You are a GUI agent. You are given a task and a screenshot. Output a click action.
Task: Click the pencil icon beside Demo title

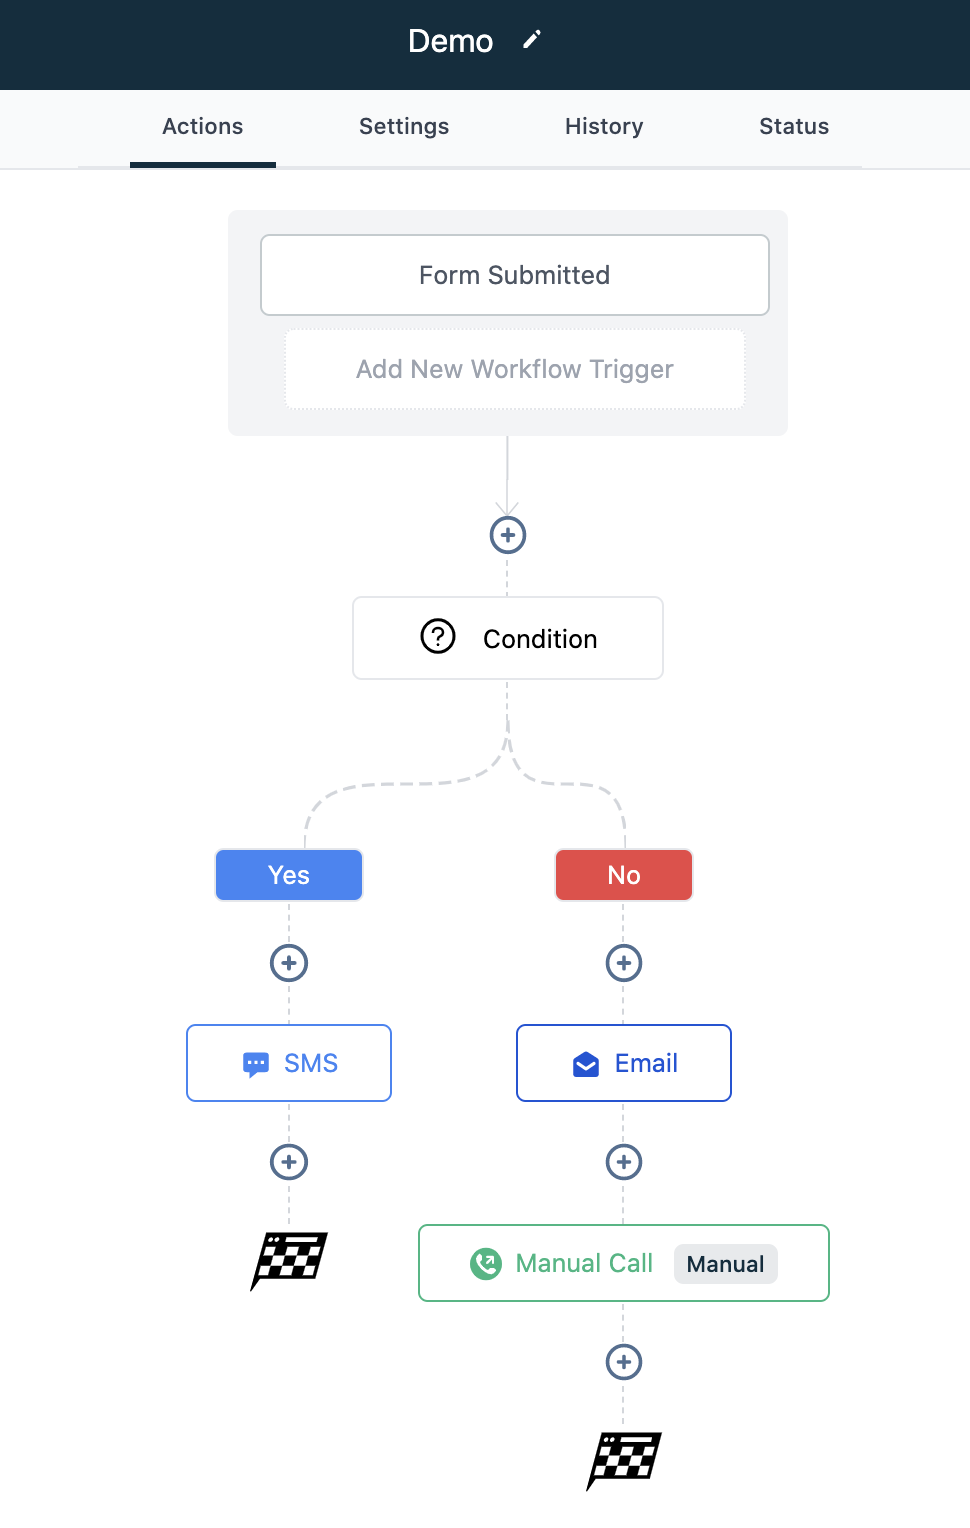click(x=532, y=39)
